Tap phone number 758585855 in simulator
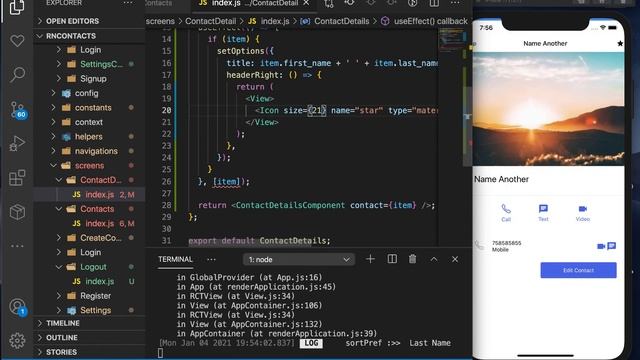The height and width of the screenshot is (360, 640). click(x=506, y=243)
